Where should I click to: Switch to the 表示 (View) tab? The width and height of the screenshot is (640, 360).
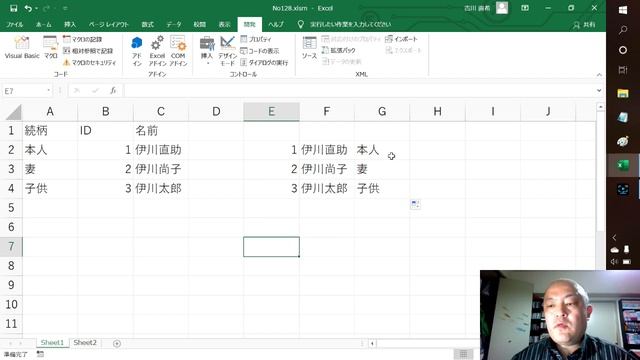point(224,24)
